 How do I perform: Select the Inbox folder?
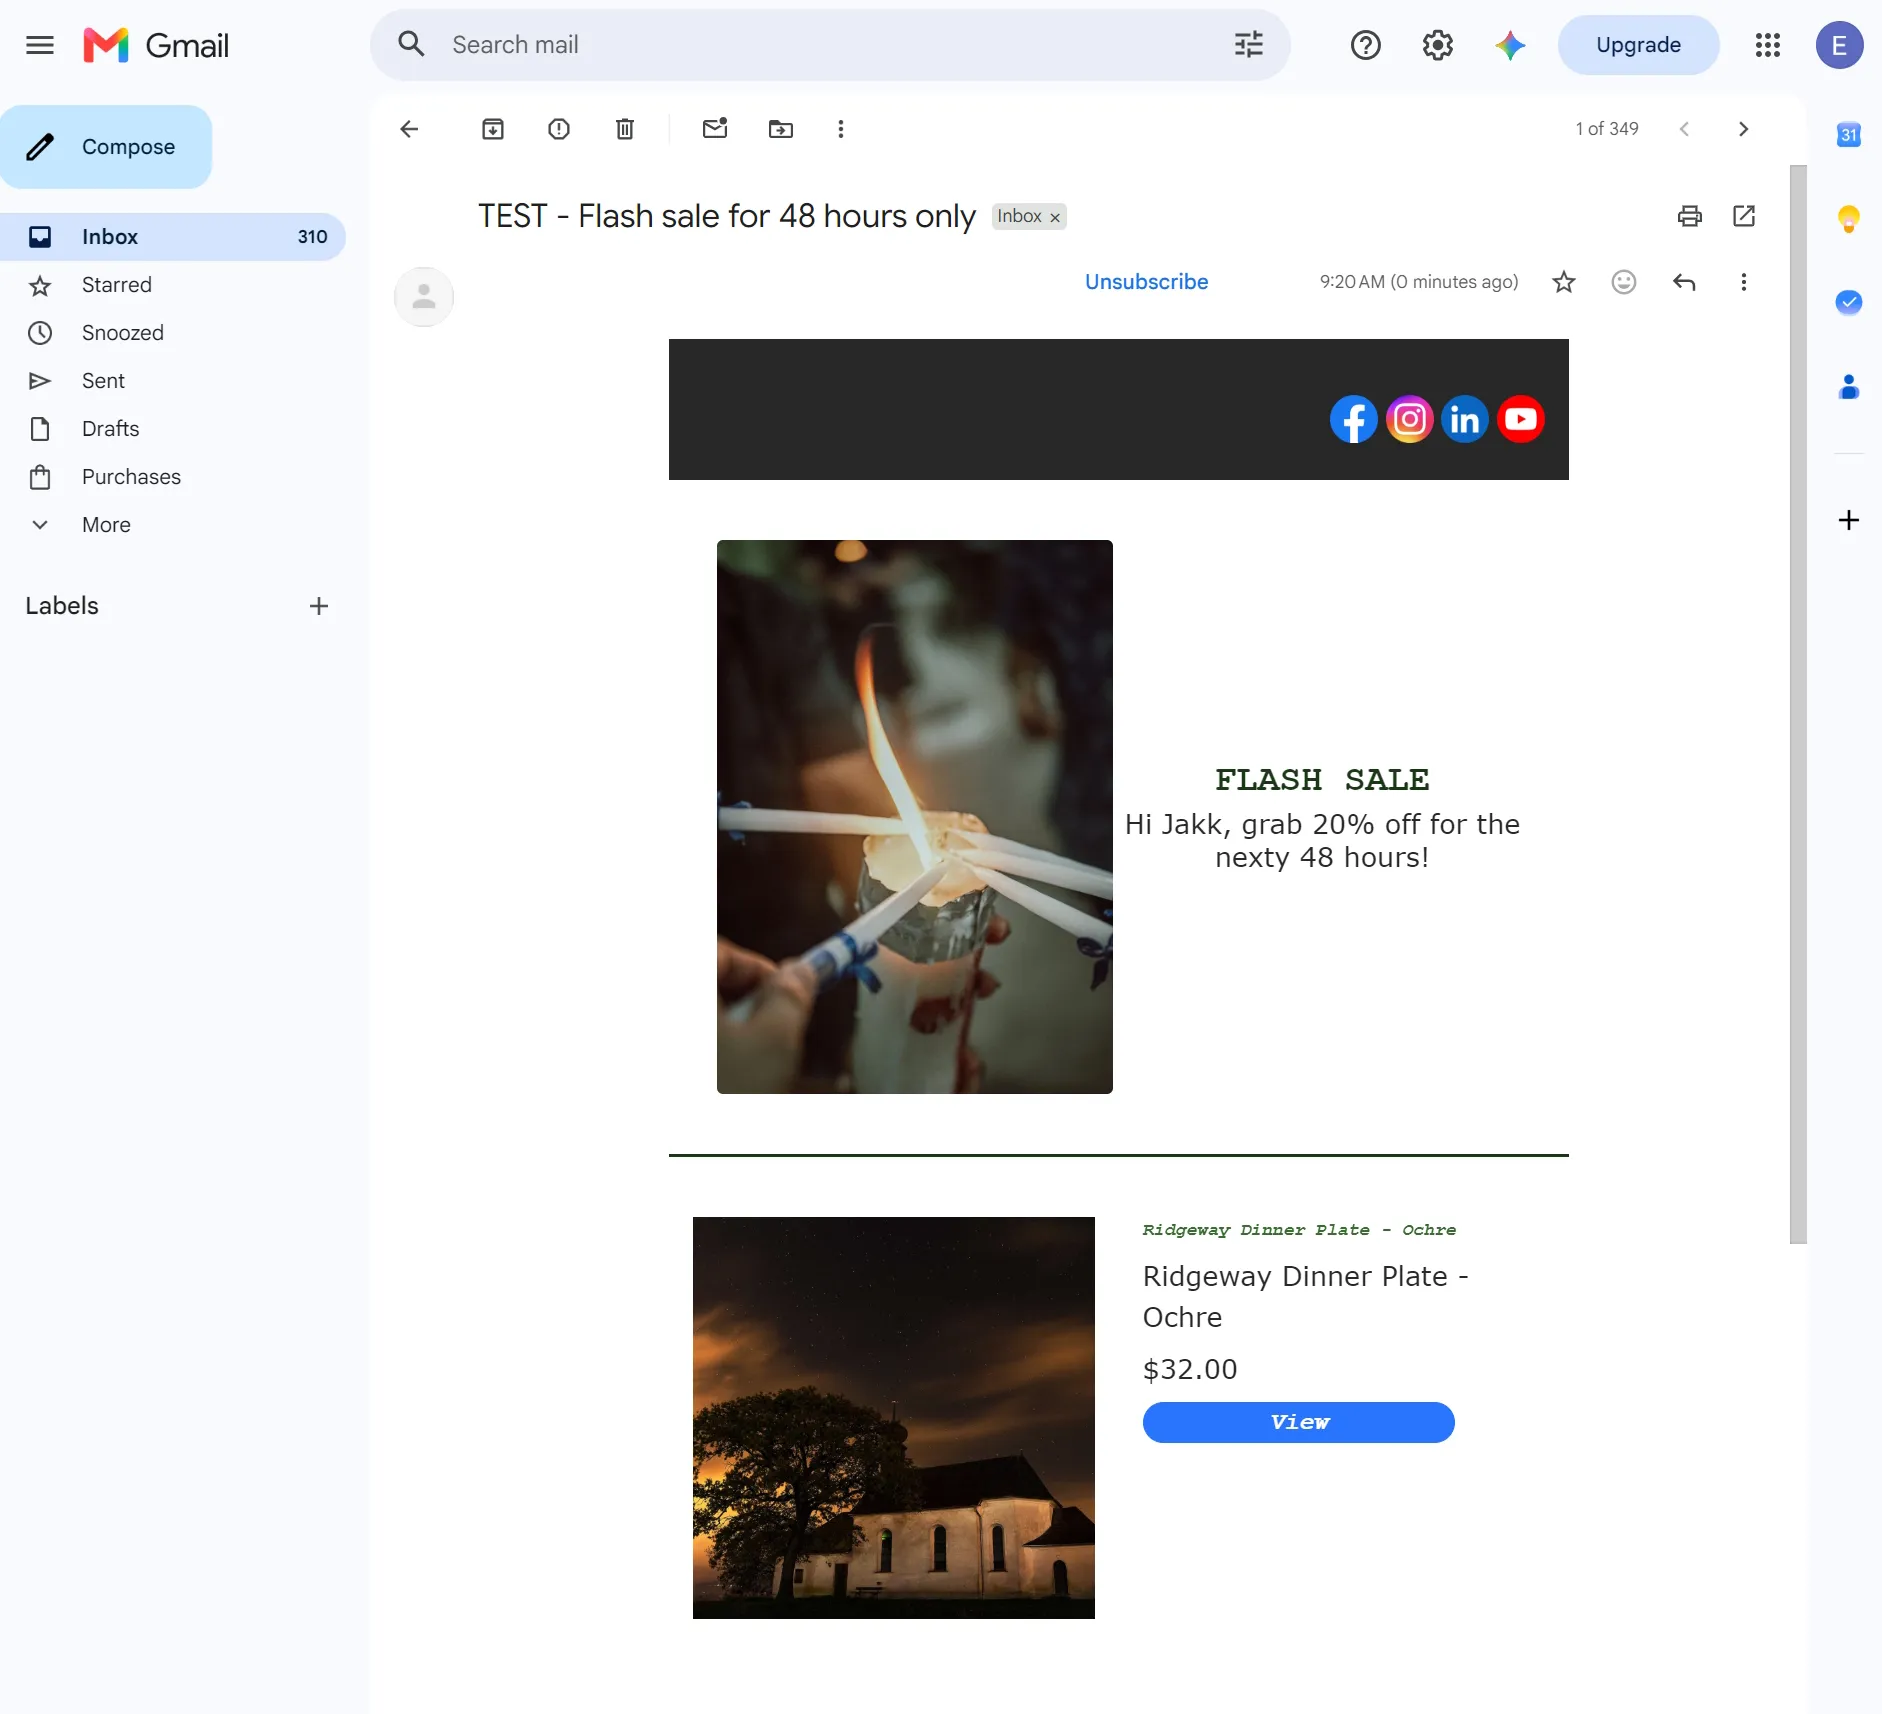[x=172, y=237]
